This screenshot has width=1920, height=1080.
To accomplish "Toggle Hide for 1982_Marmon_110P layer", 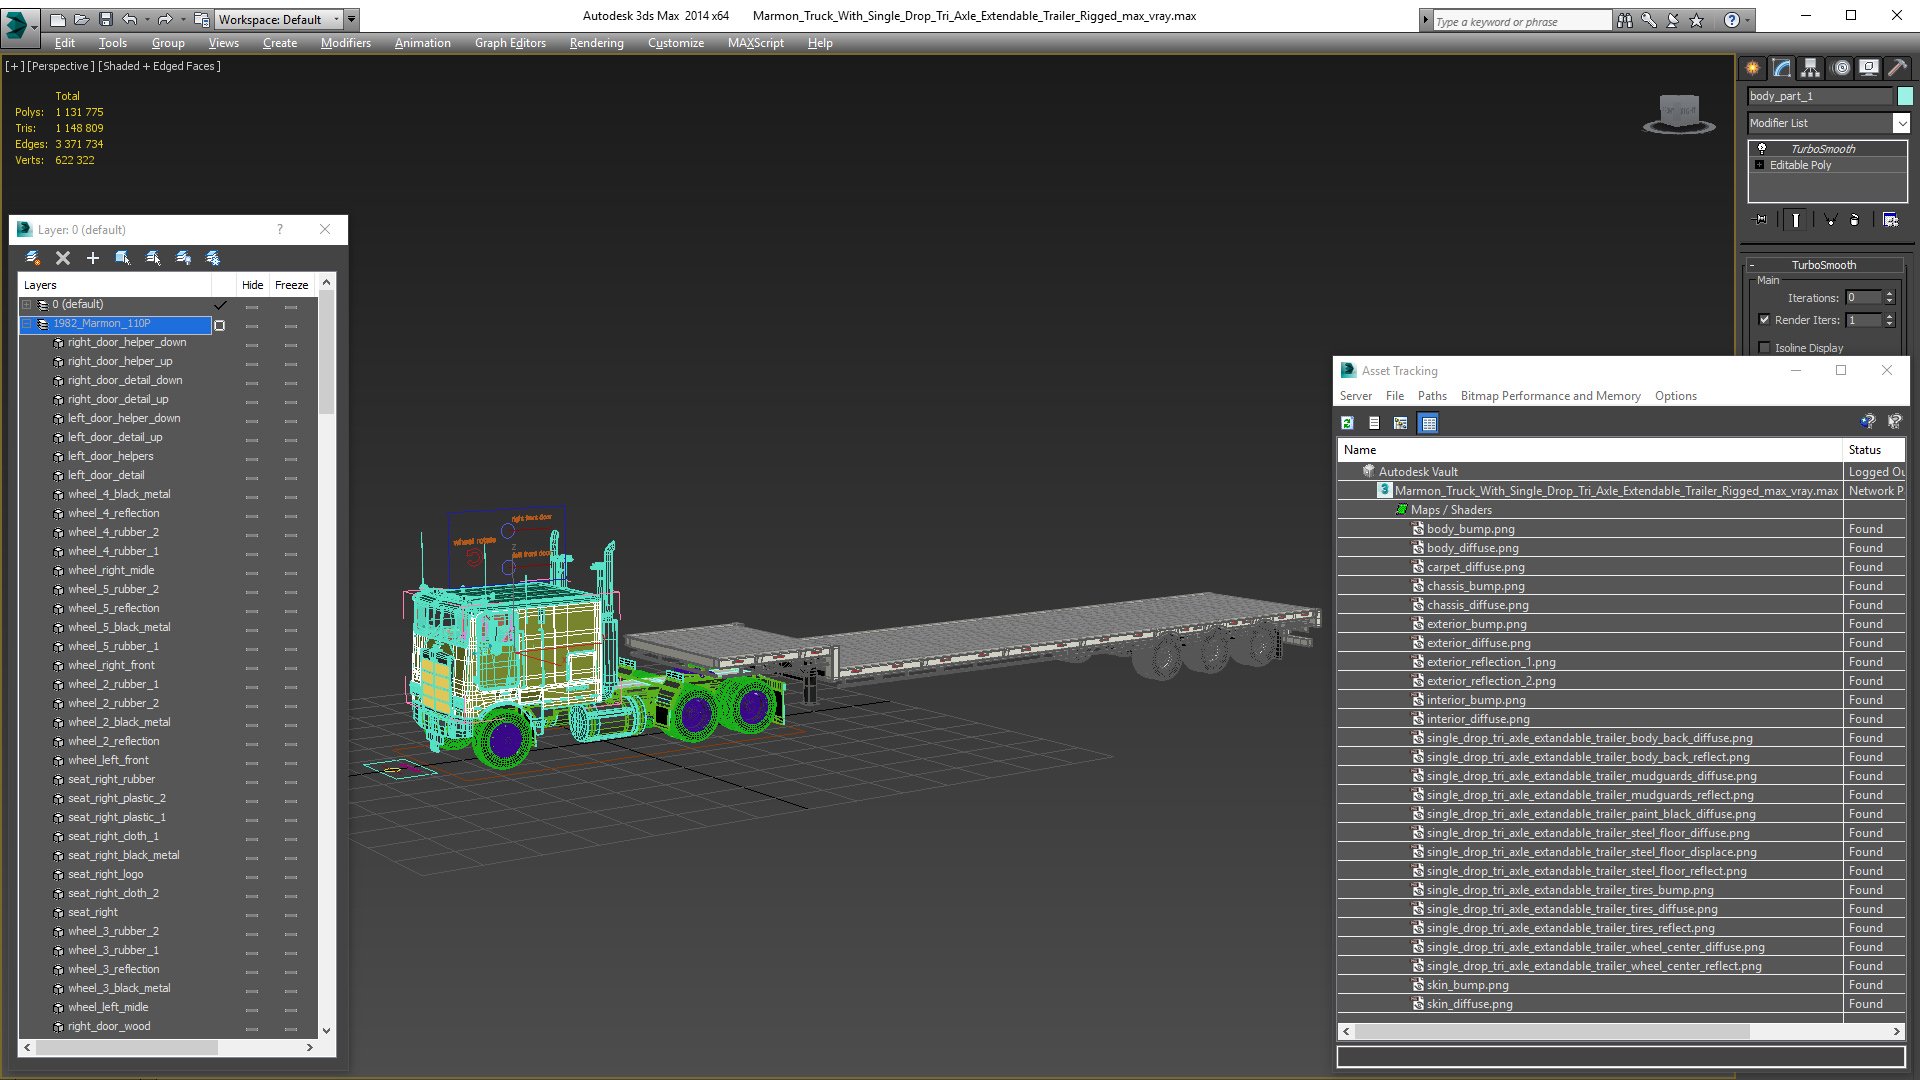I will [x=252, y=324].
